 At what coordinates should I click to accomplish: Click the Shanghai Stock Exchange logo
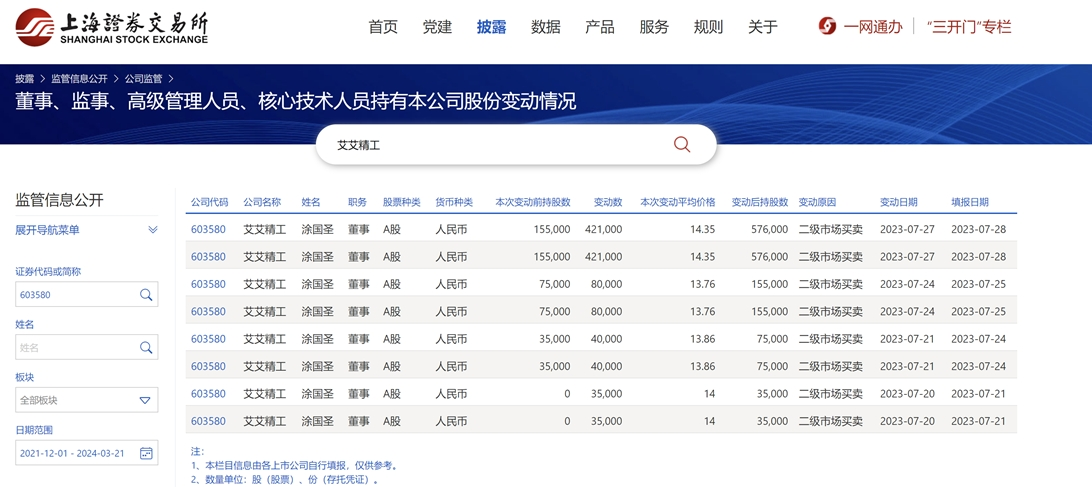tap(112, 27)
